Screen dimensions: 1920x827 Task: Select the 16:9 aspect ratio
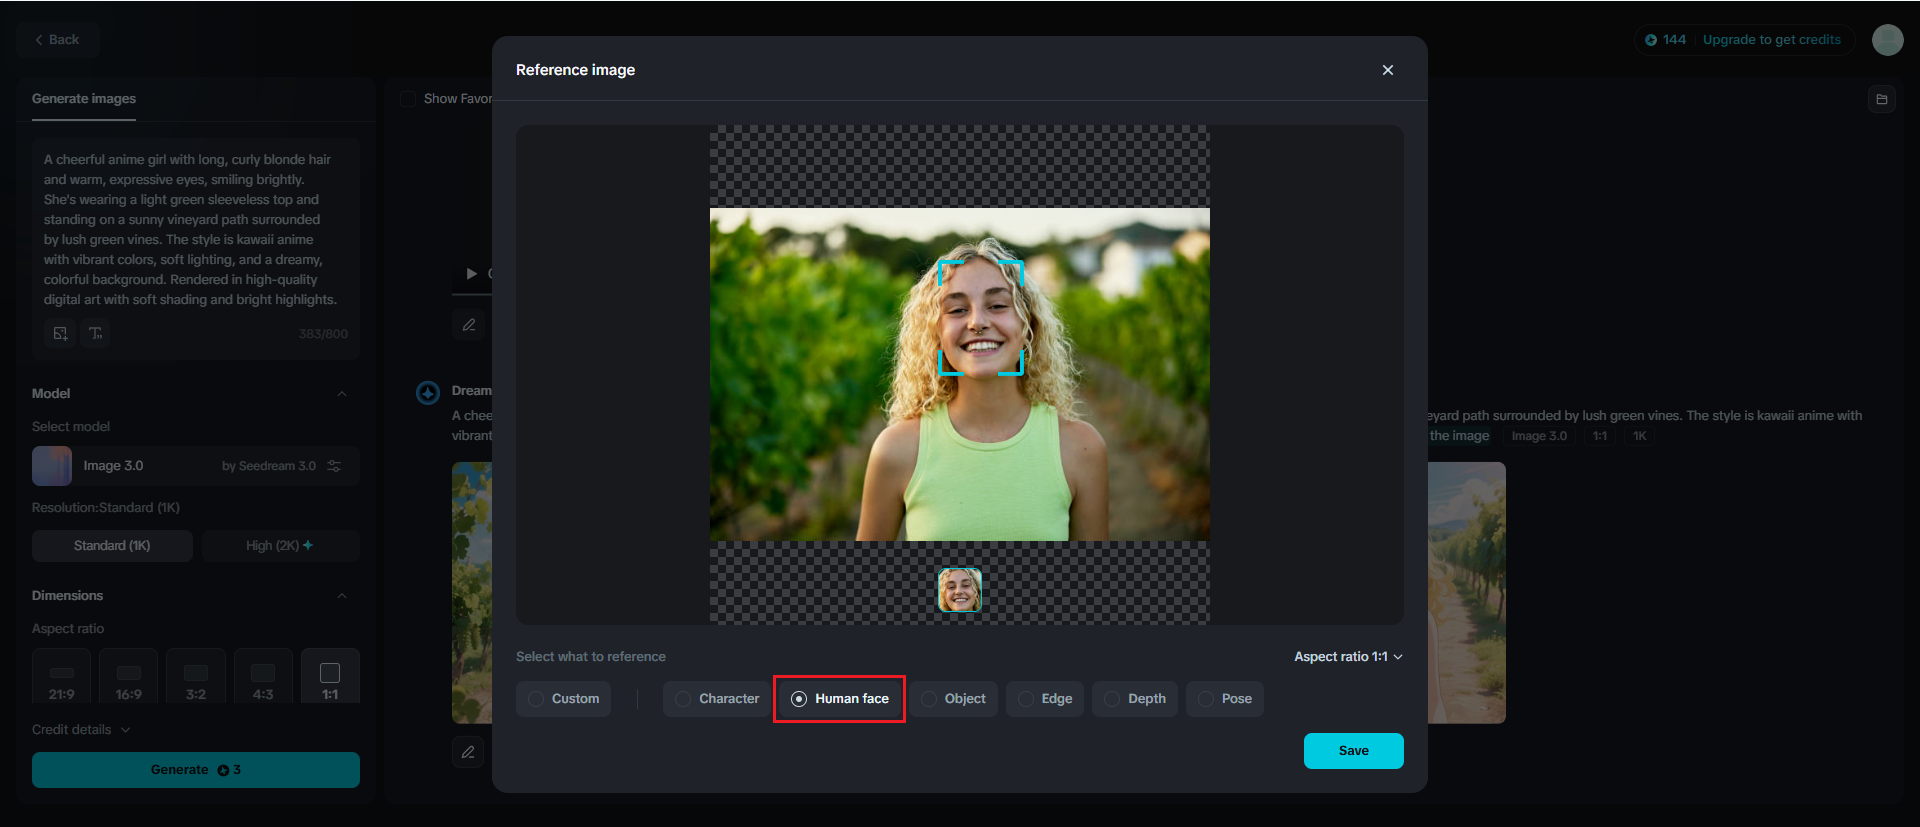coord(129,677)
